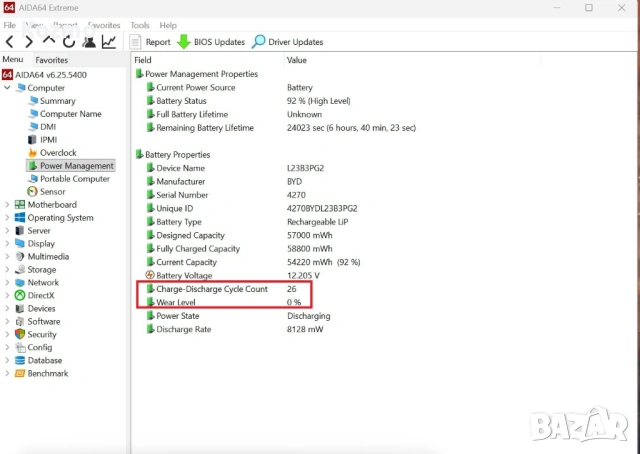Collapse the Computer tree node

(x=7, y=88)
